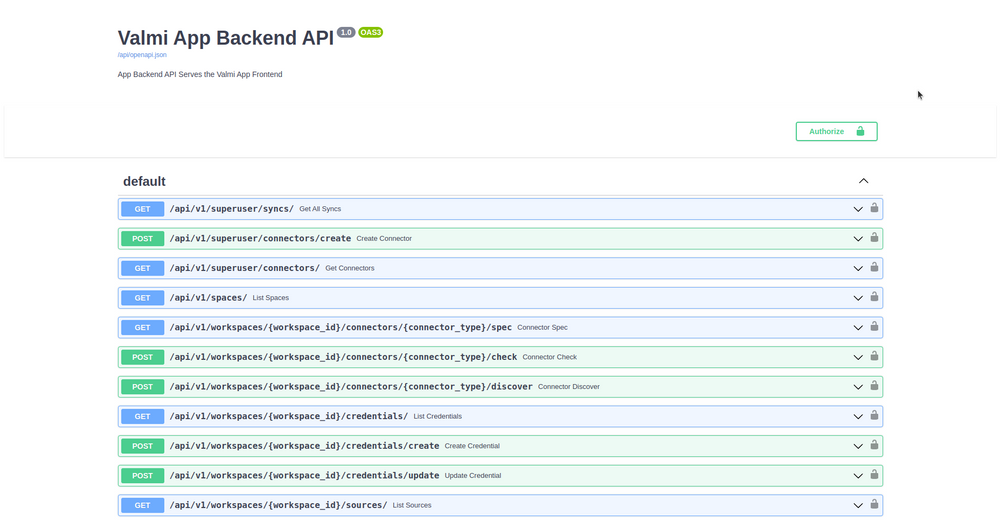Click lock icon on Get All Syncs row
Image resolution: width=1000 pixels, height=522 pixels.
(x=874, y=208)
